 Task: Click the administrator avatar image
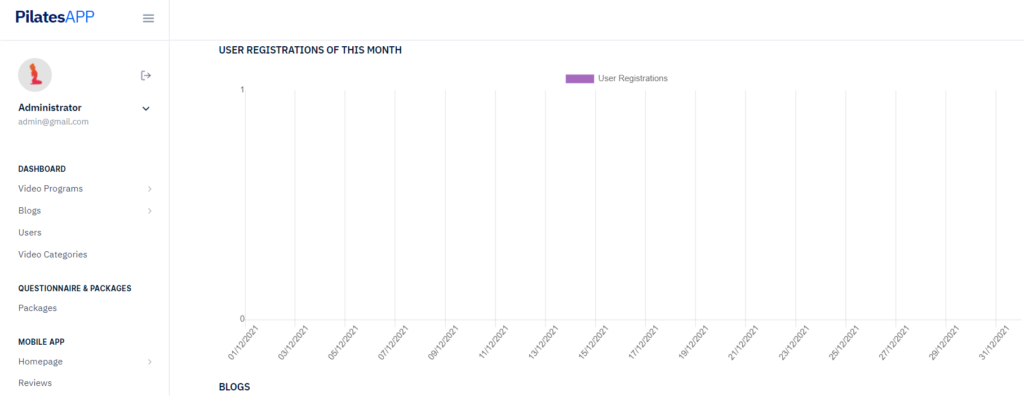[35, 75]
